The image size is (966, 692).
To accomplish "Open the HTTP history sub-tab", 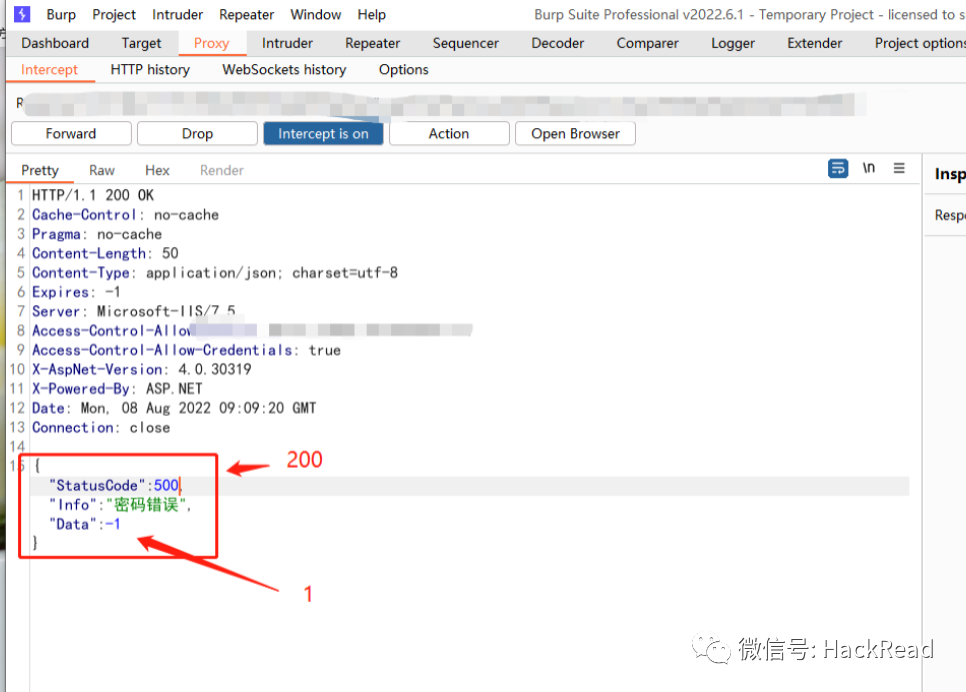I will 150,70.
